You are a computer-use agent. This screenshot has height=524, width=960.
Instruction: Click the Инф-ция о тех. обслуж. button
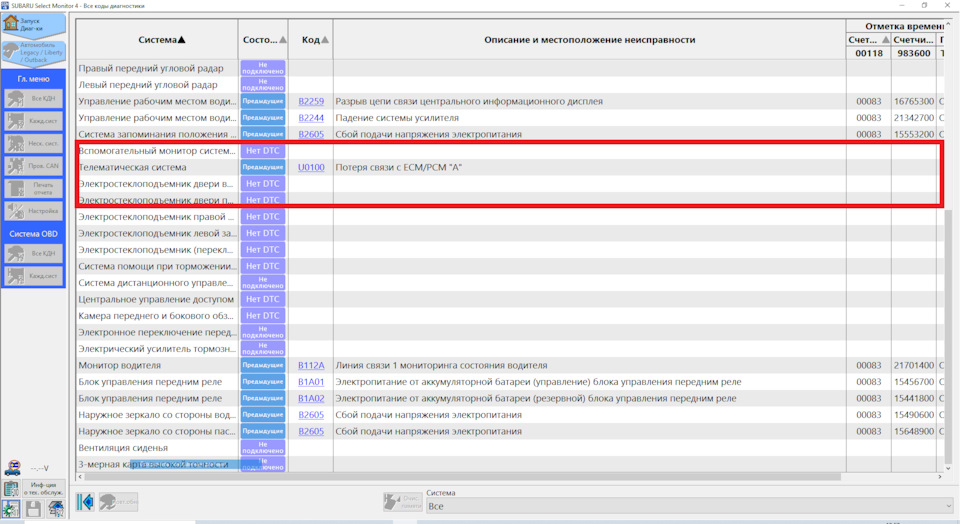pos(43,488)
